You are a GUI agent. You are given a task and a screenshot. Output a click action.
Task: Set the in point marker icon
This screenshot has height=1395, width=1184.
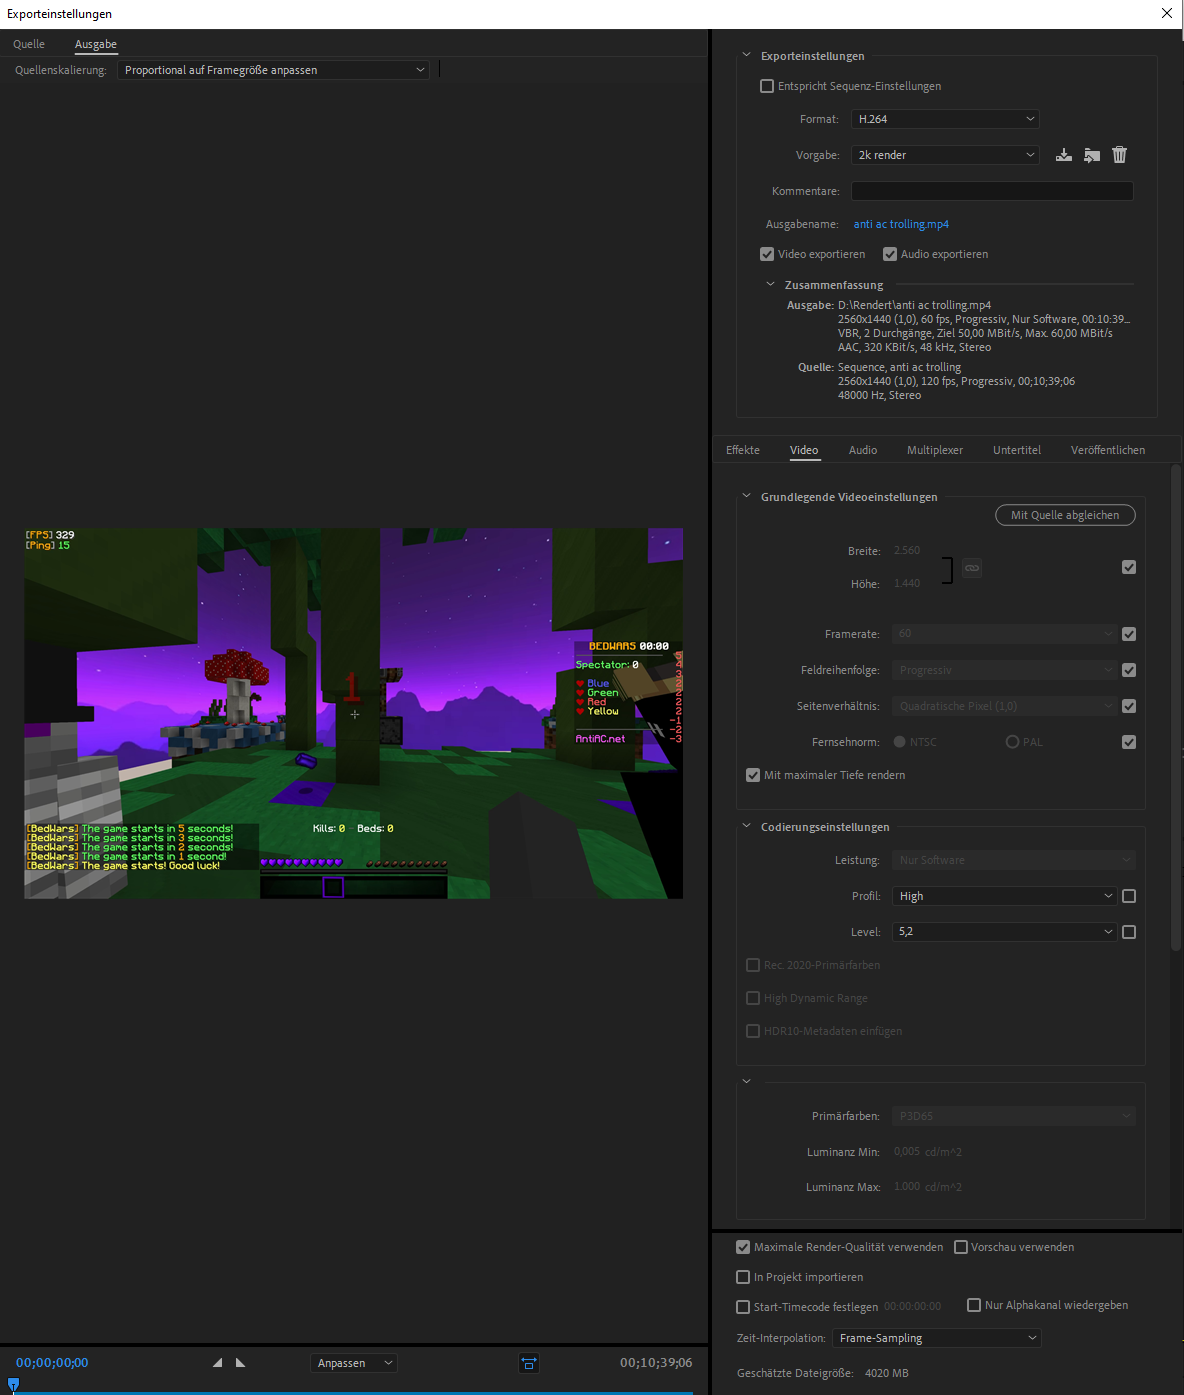pyautogui.click(x=217, y=1363)
